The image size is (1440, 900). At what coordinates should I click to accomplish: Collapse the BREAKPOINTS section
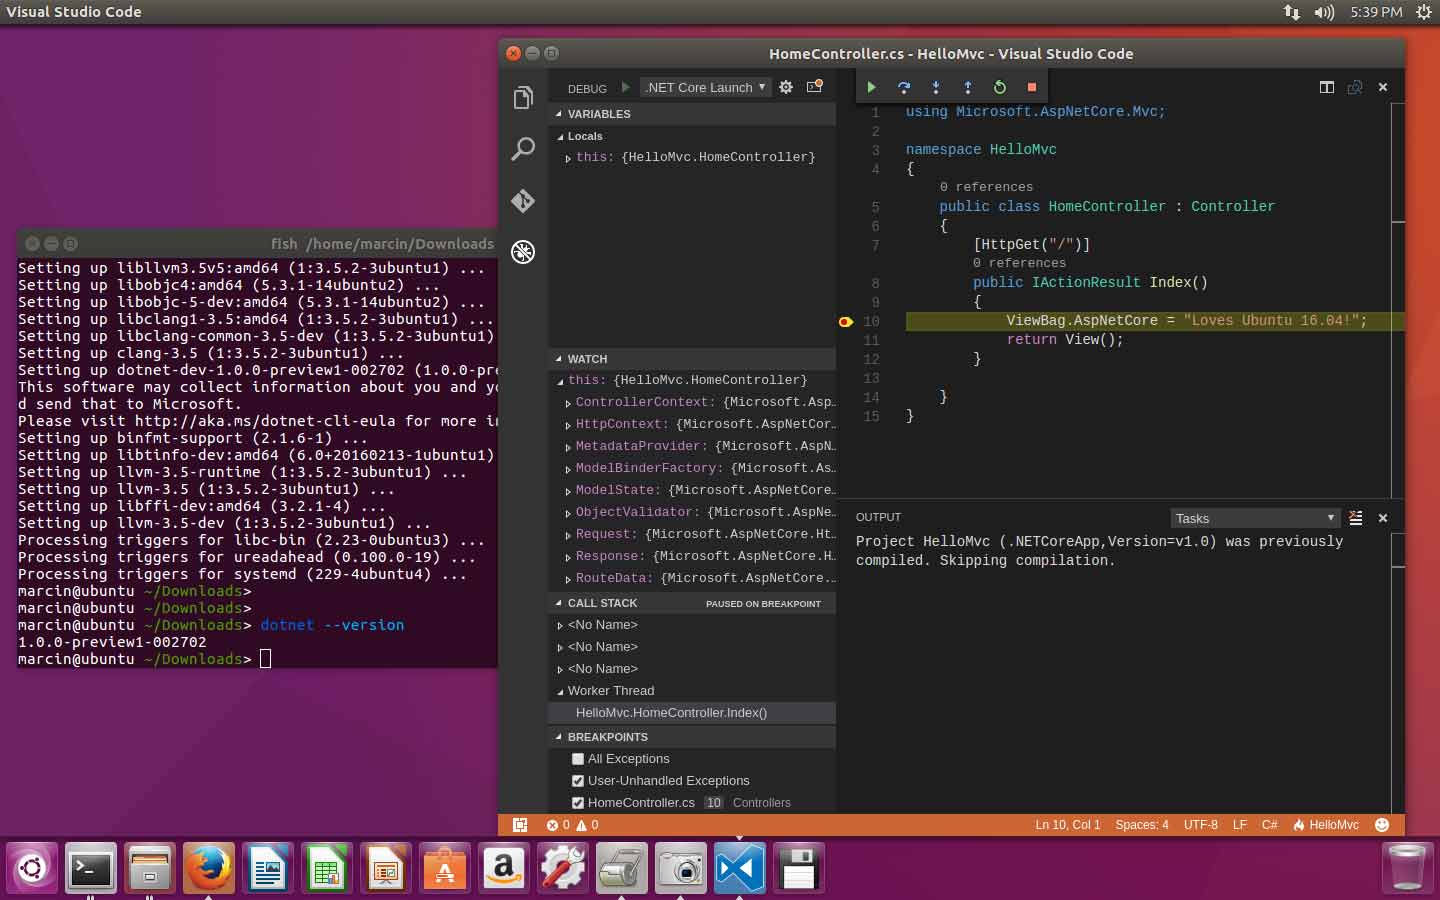(x=559, y=737)
